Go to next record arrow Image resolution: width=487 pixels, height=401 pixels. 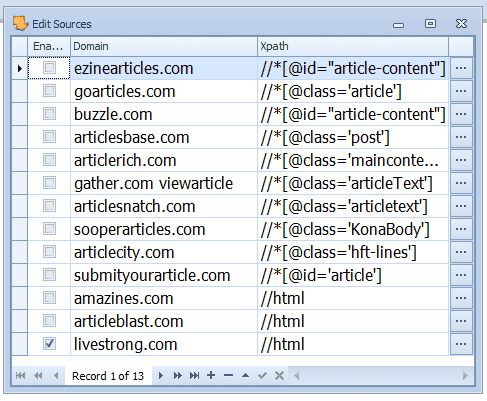coord(161,376)
